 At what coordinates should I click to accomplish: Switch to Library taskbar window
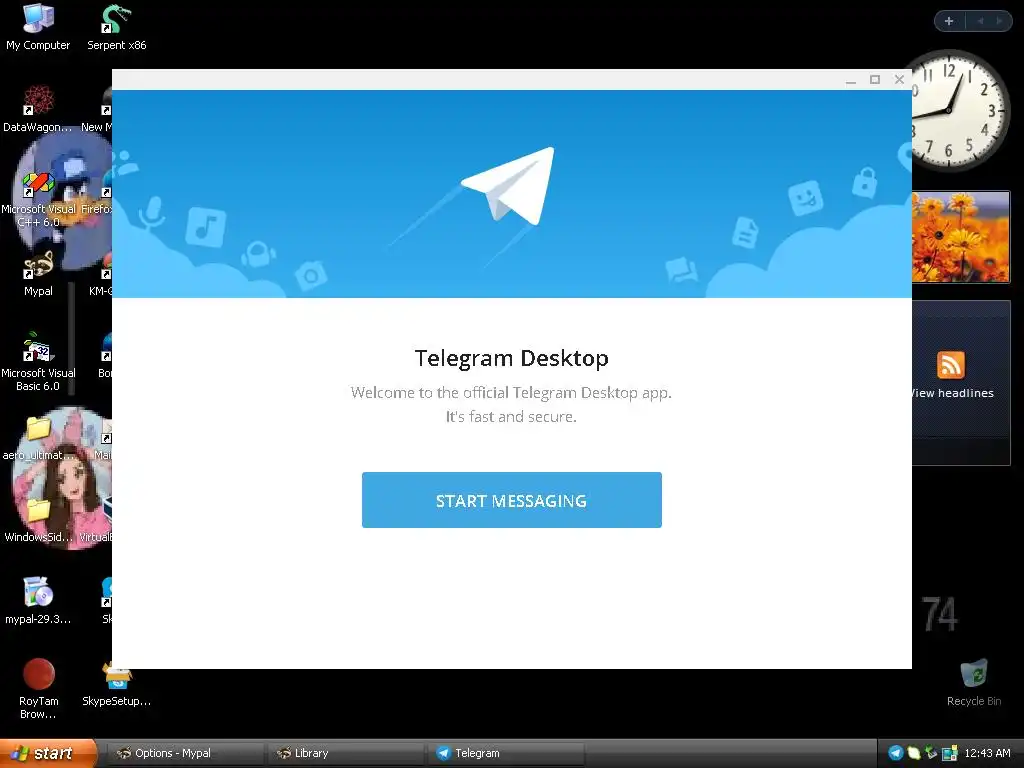[345, 753]
